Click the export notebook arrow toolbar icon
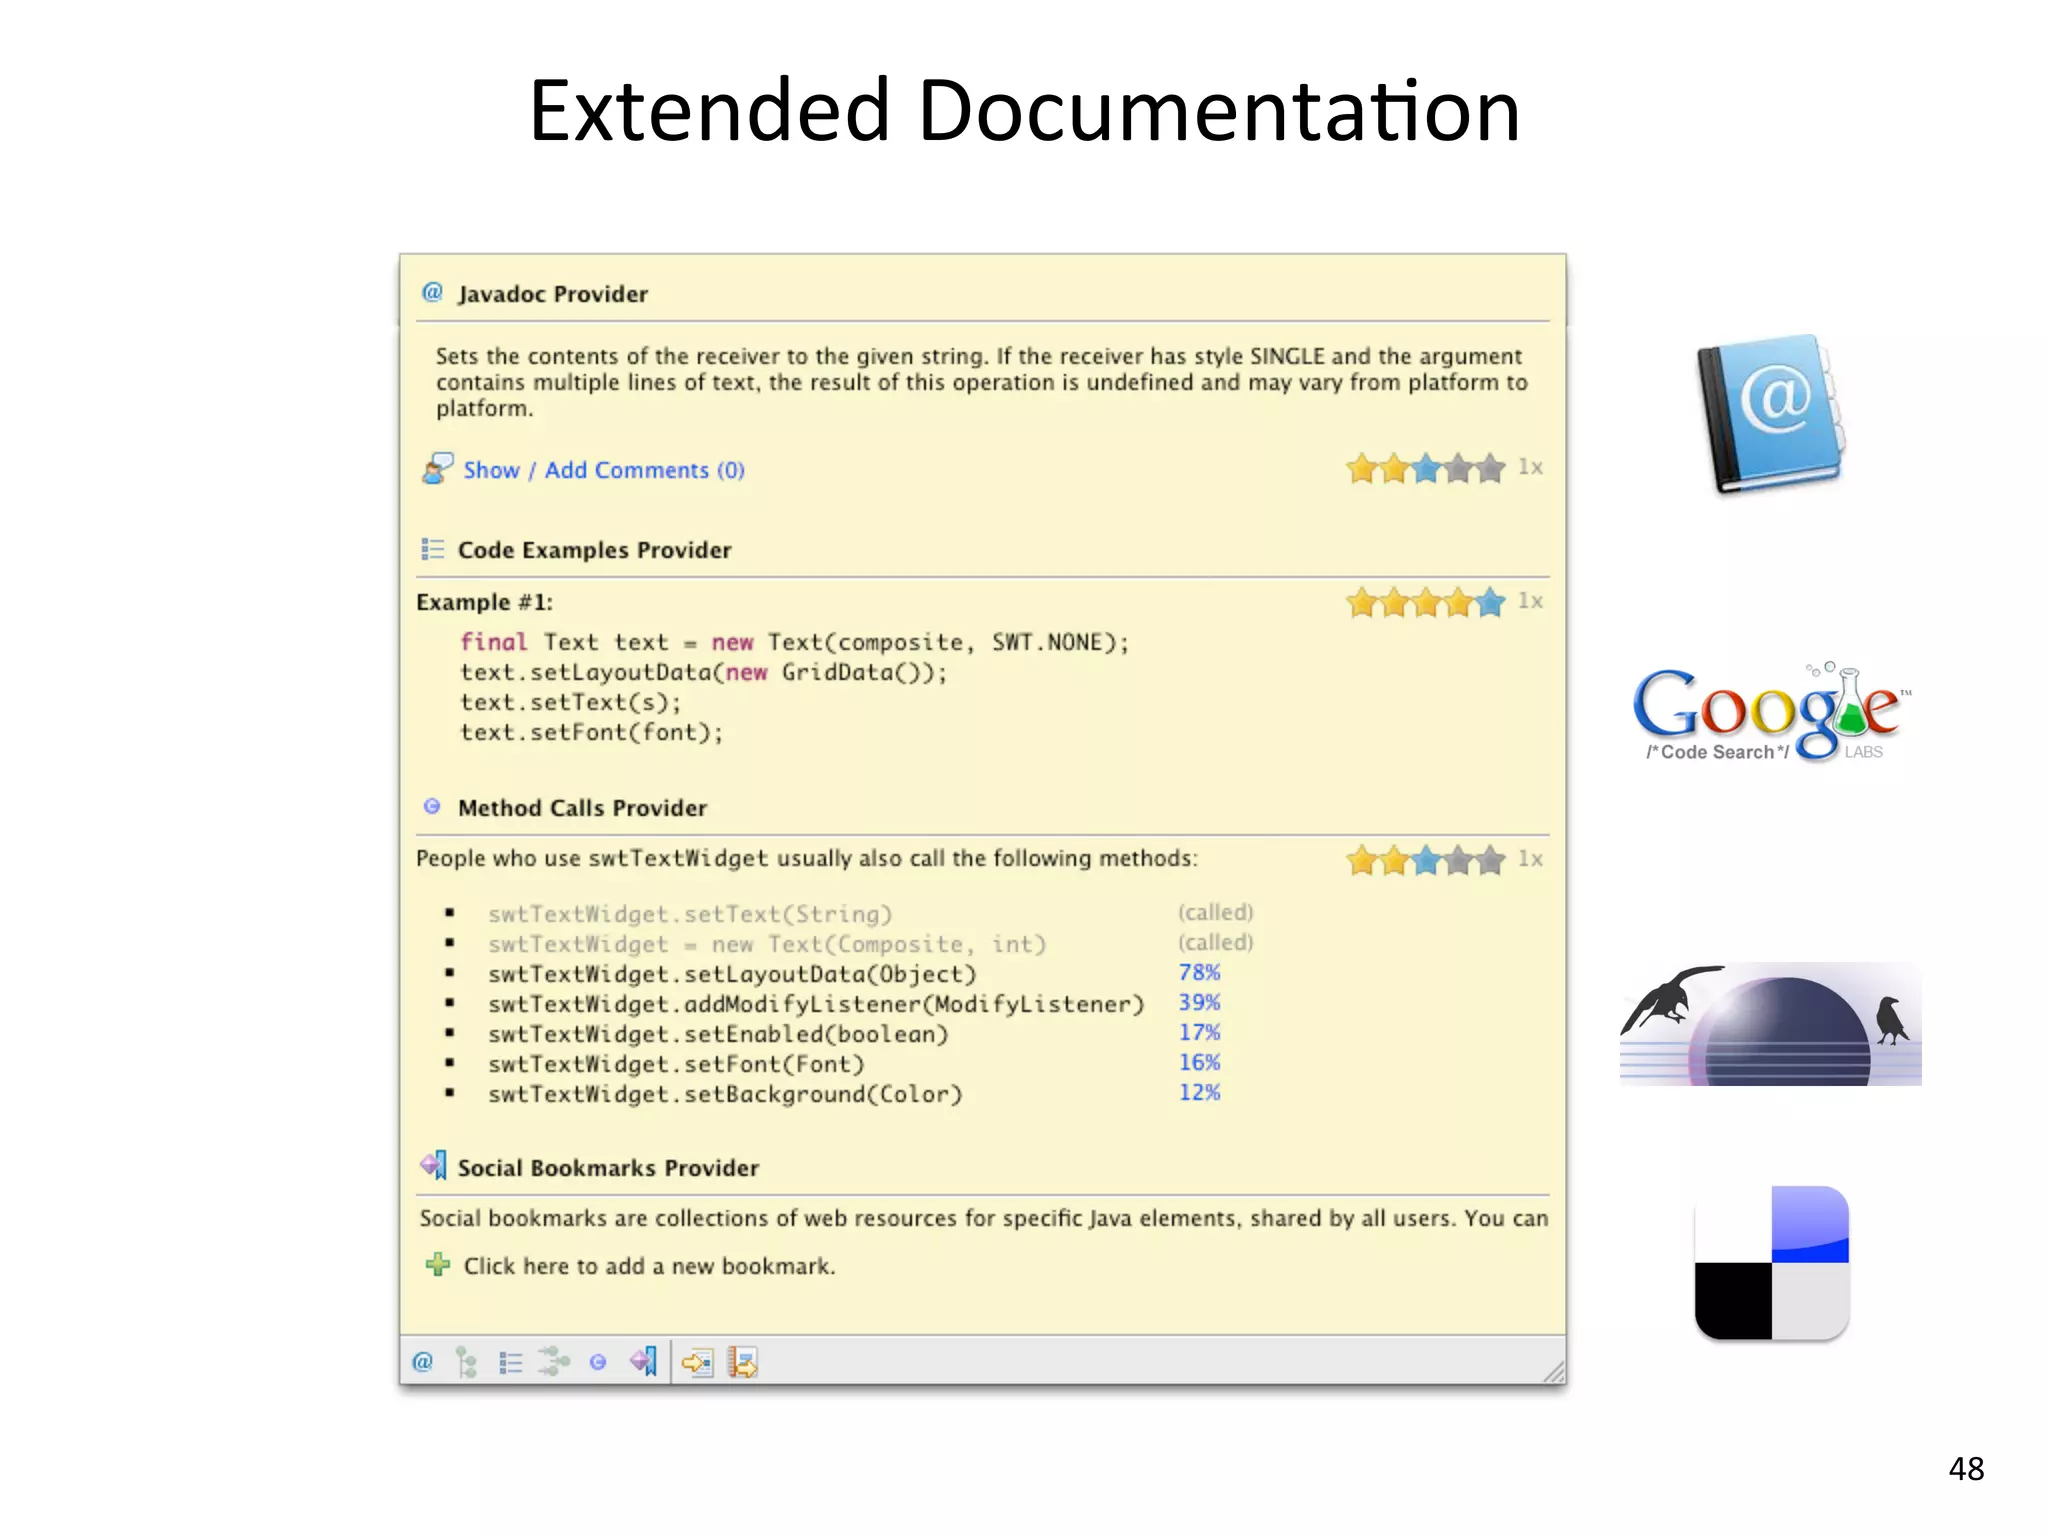2048x1536 pixels. point(743,1362)
